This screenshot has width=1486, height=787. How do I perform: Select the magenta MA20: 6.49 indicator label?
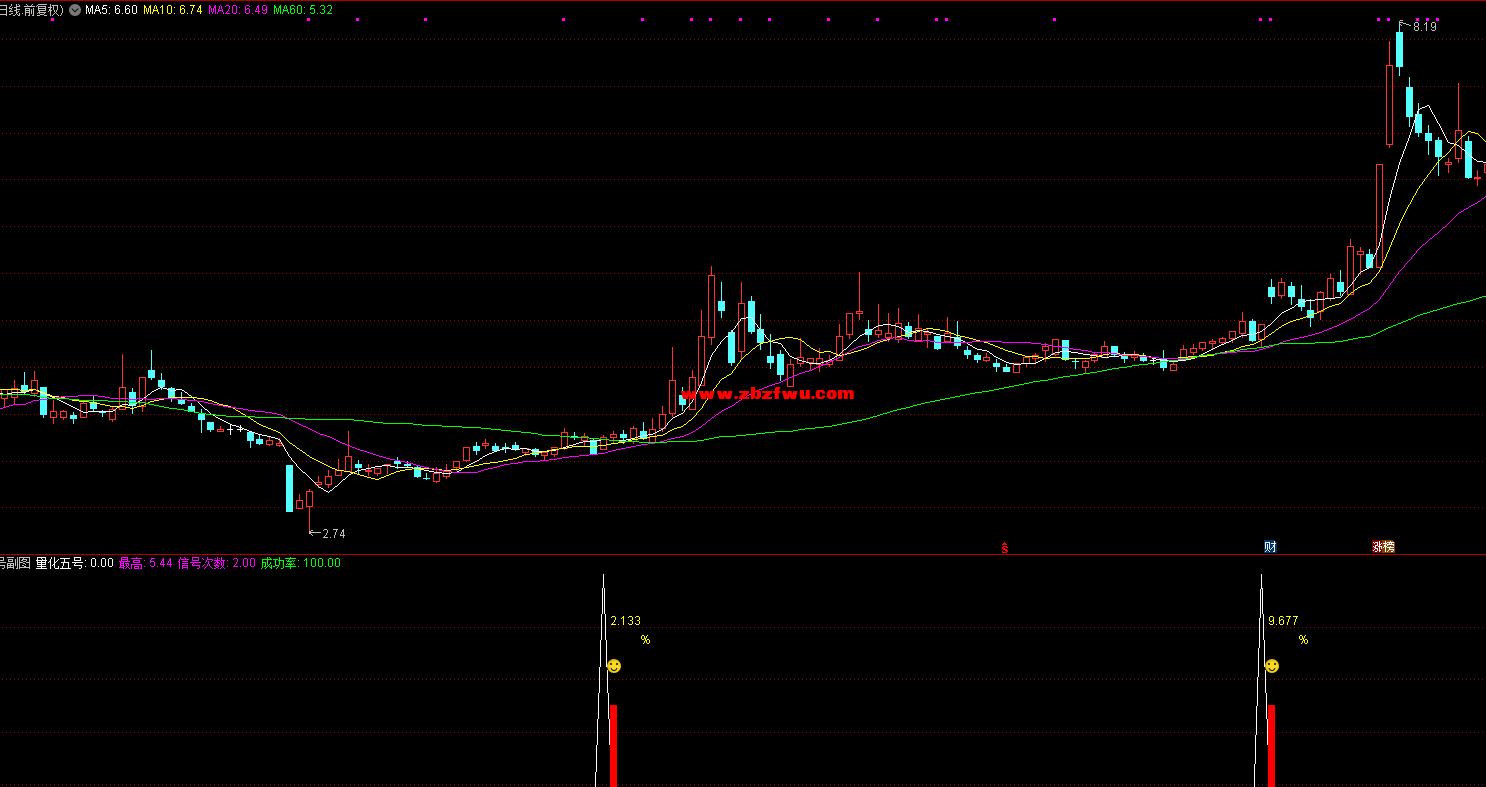pyautogui.click(x=238, y=10)
